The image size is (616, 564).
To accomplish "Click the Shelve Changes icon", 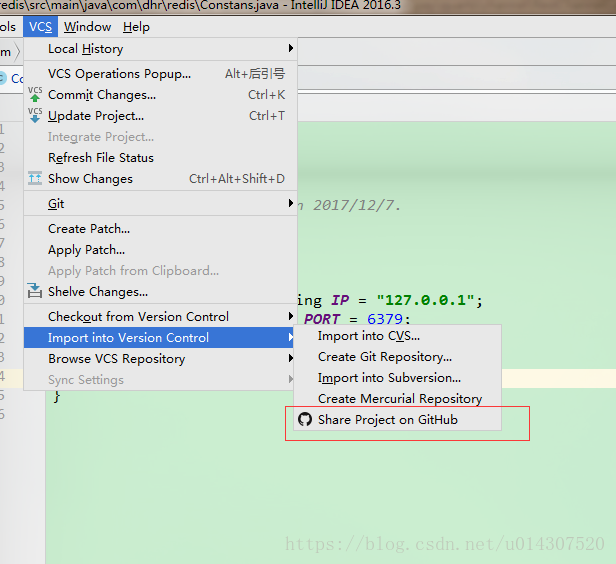I will coord(35,291).
